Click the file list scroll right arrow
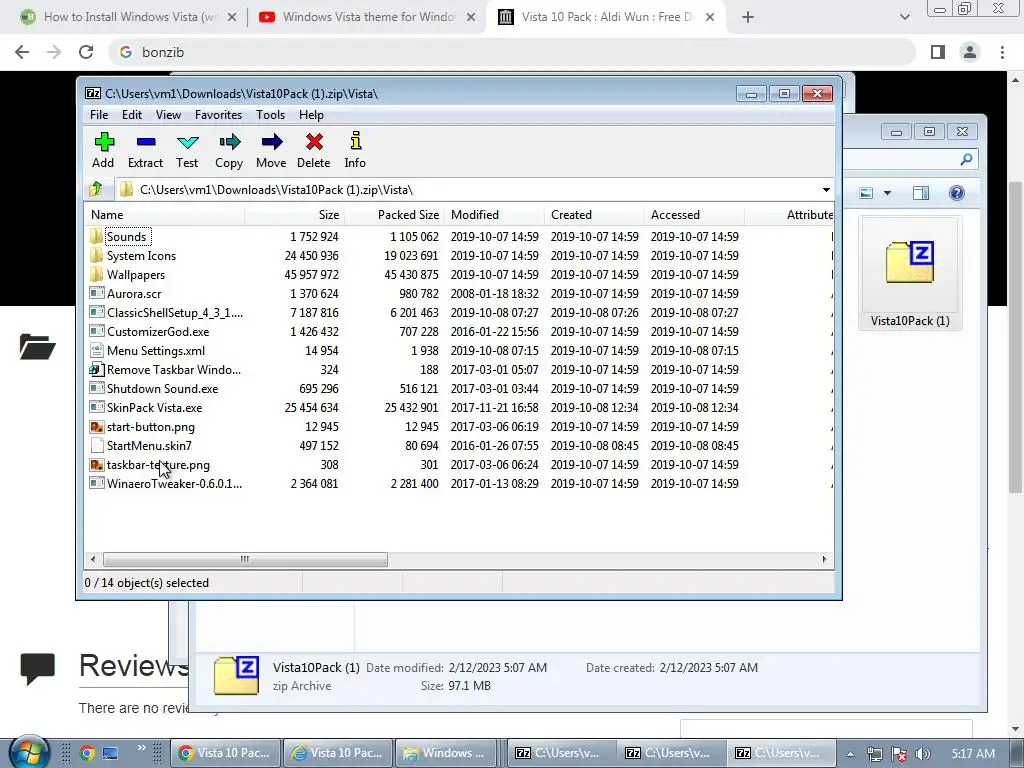 [x=824, y=559]
